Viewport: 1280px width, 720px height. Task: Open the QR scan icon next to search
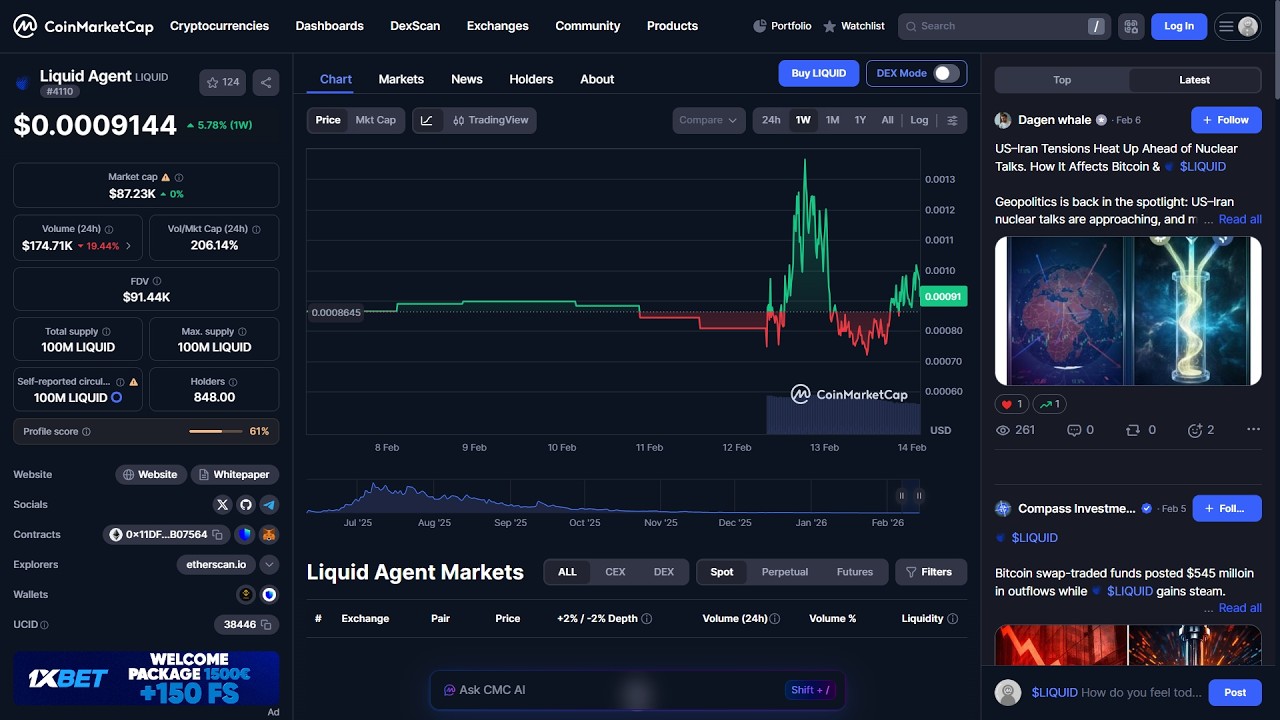tap(1131, 26)
